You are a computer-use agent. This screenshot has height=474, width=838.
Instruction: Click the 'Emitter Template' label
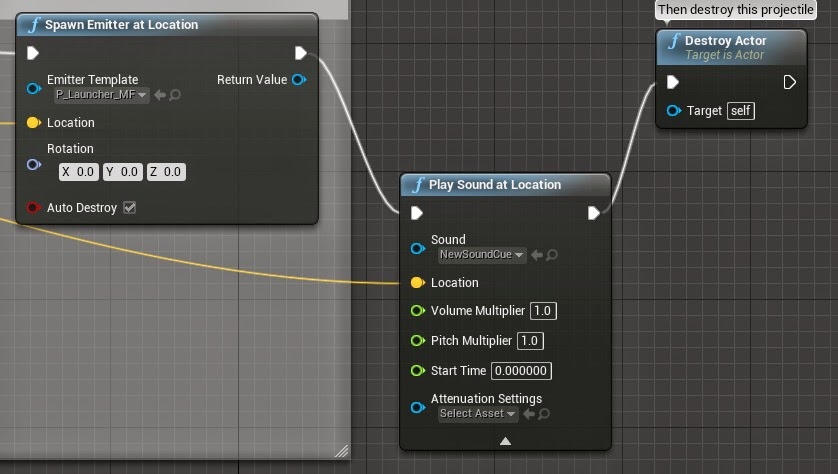(x=92, y=80)
